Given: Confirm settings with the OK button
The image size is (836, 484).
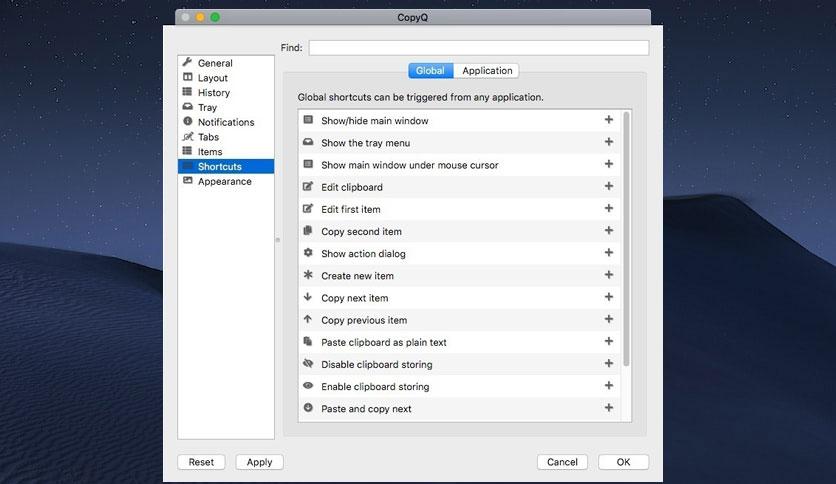Looking at the screenshot, I should pos(623,462).
